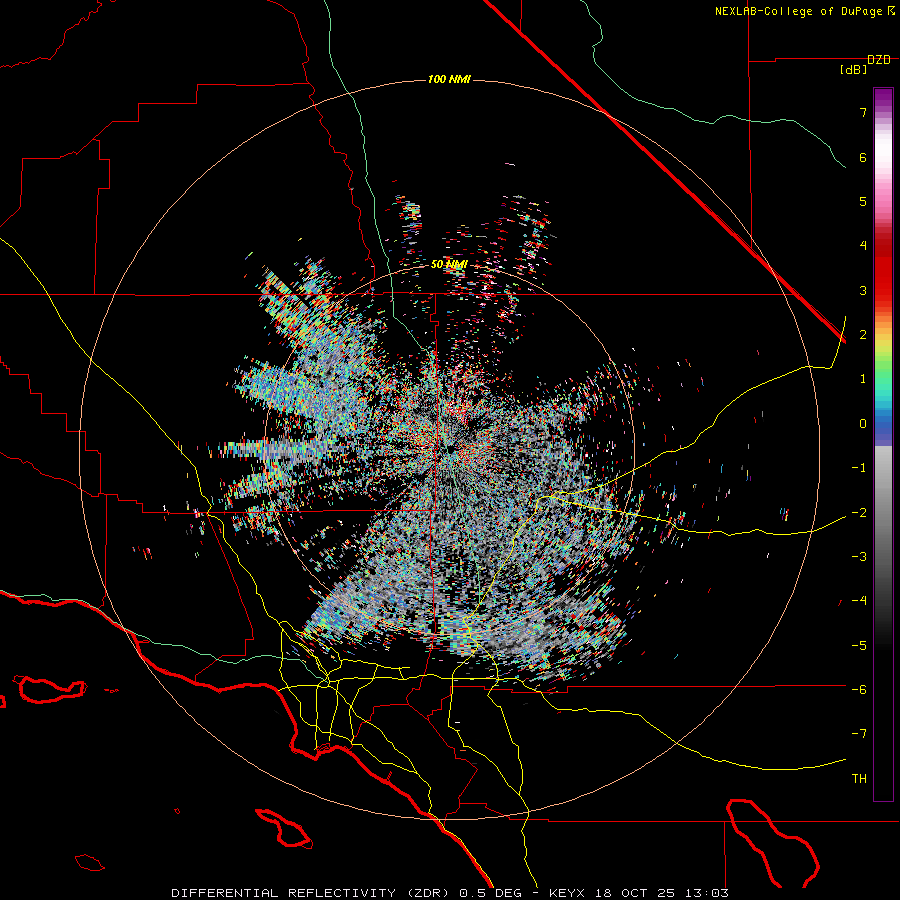This screenshot has height=900, width=900.
Task: Click the 7 value on the color scale
Action: point(863,112)
